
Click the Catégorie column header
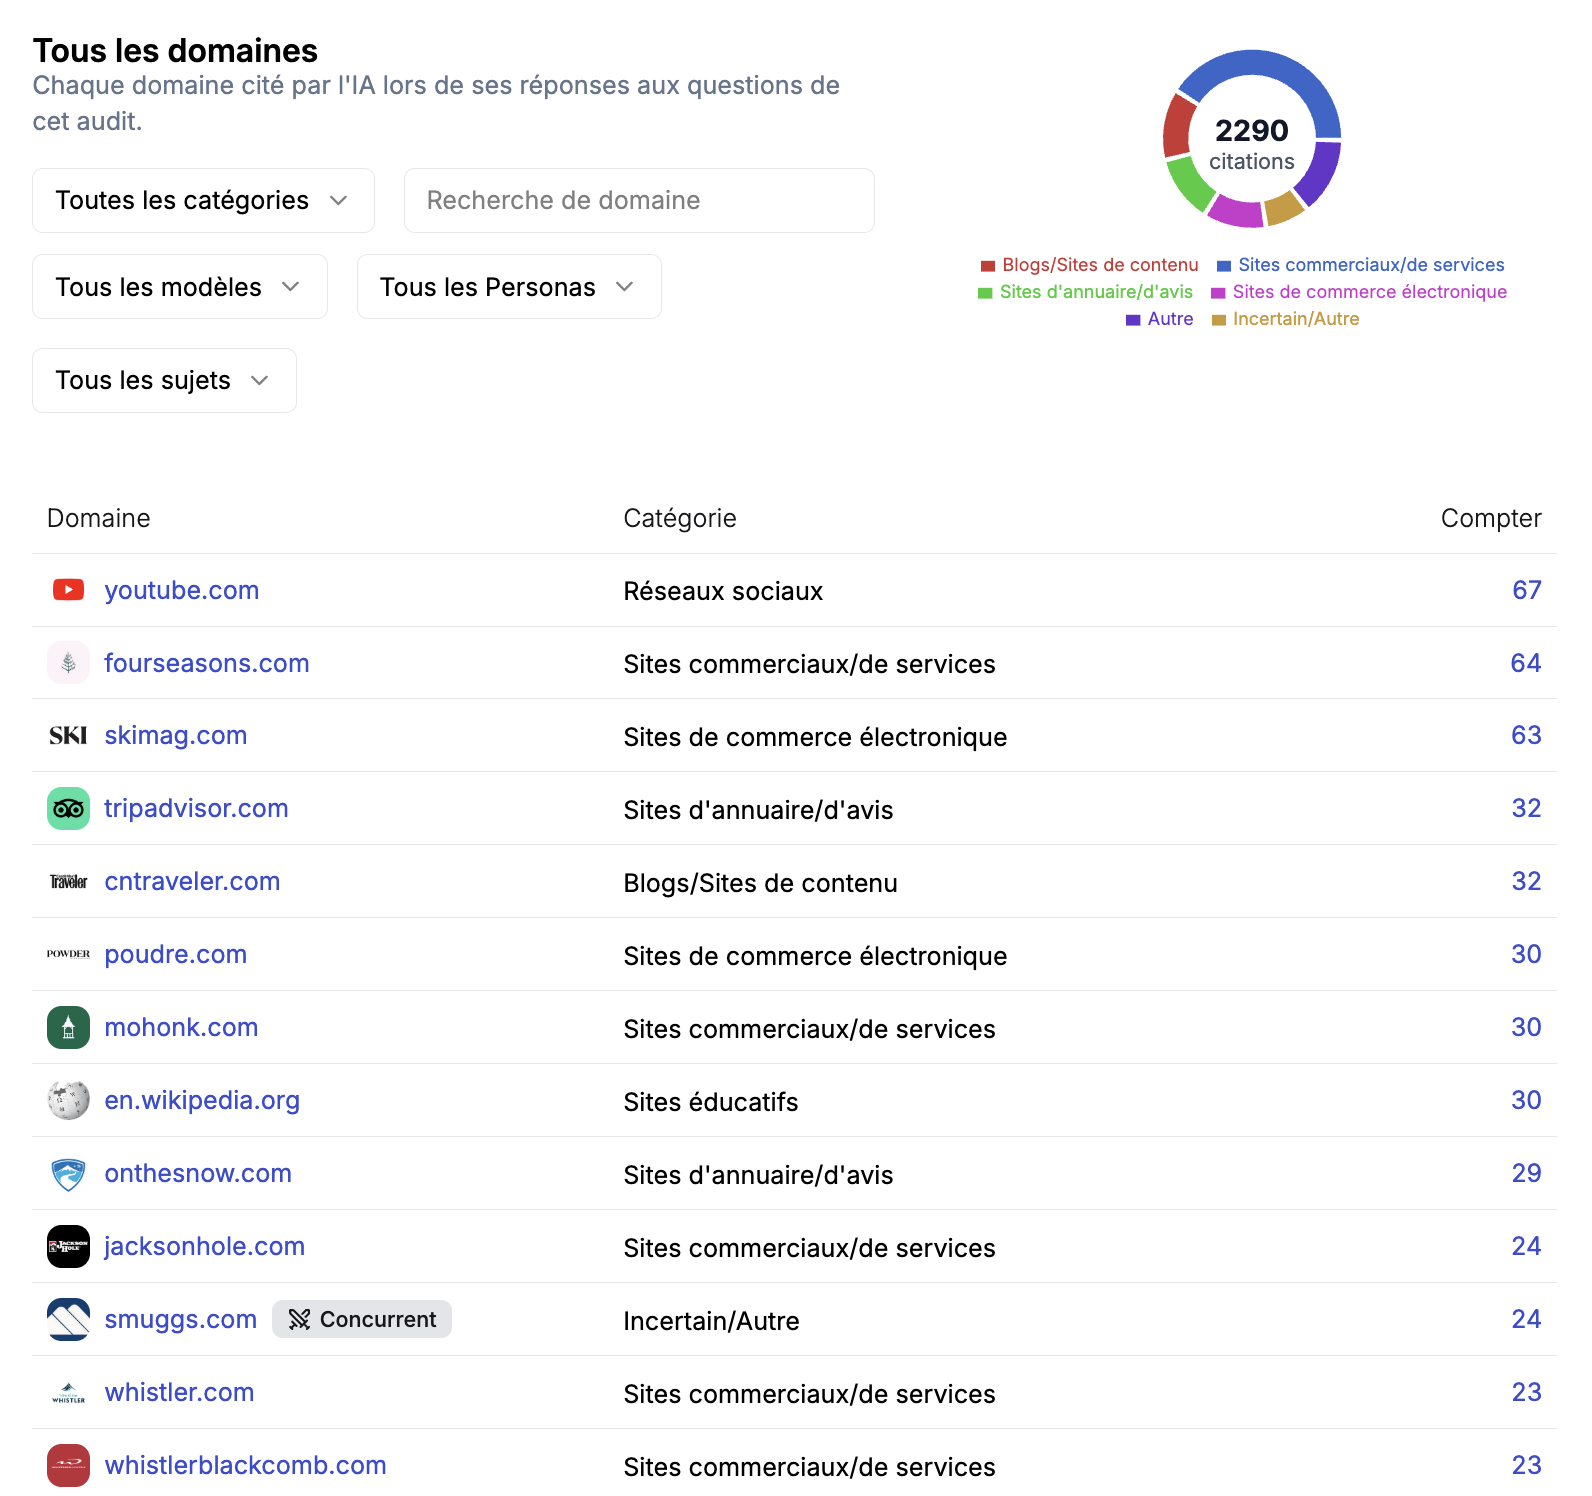click(x=680, y=518)
